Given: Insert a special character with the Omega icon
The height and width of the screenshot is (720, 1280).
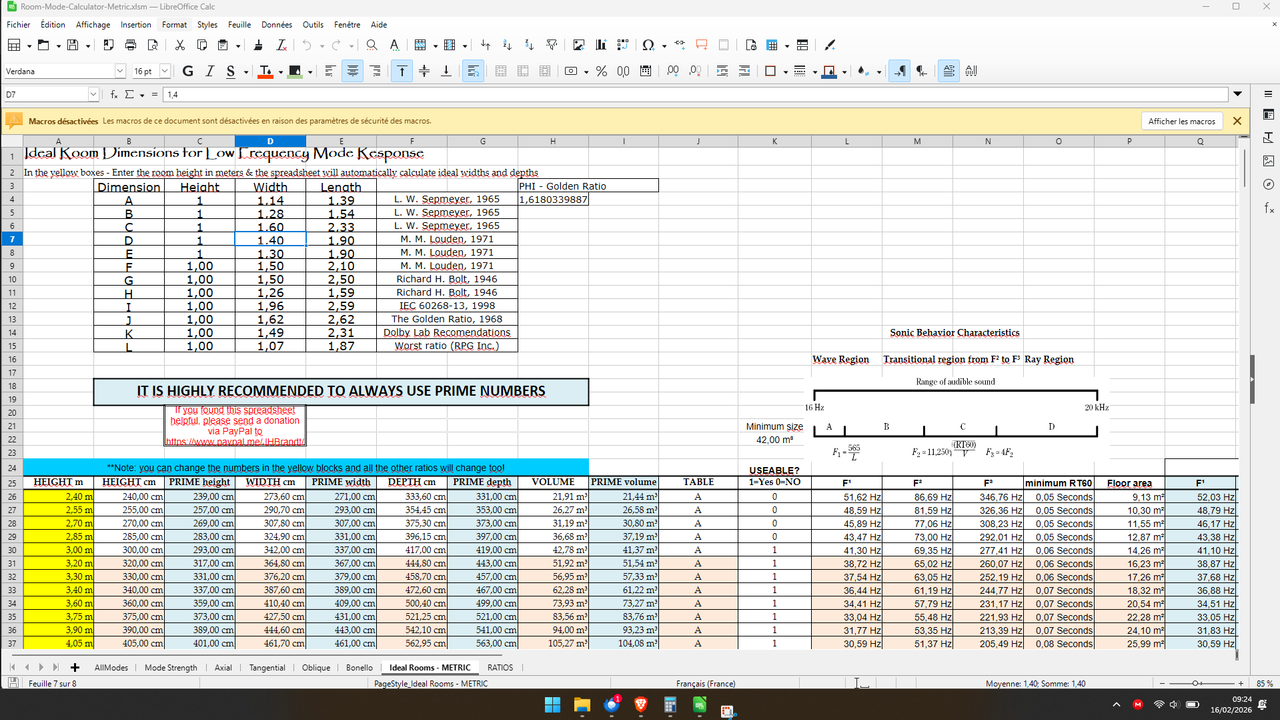Looking at the screenshot, I should coord(648,45).
